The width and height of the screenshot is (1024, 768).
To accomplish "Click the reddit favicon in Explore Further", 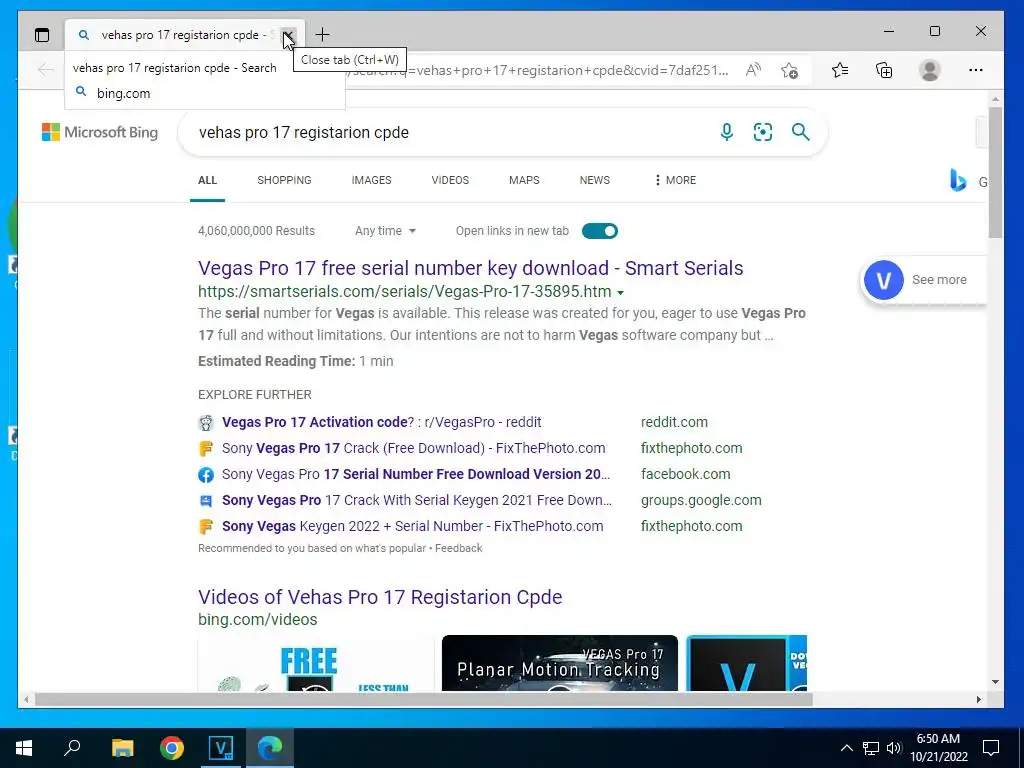I will click(206, 423).
